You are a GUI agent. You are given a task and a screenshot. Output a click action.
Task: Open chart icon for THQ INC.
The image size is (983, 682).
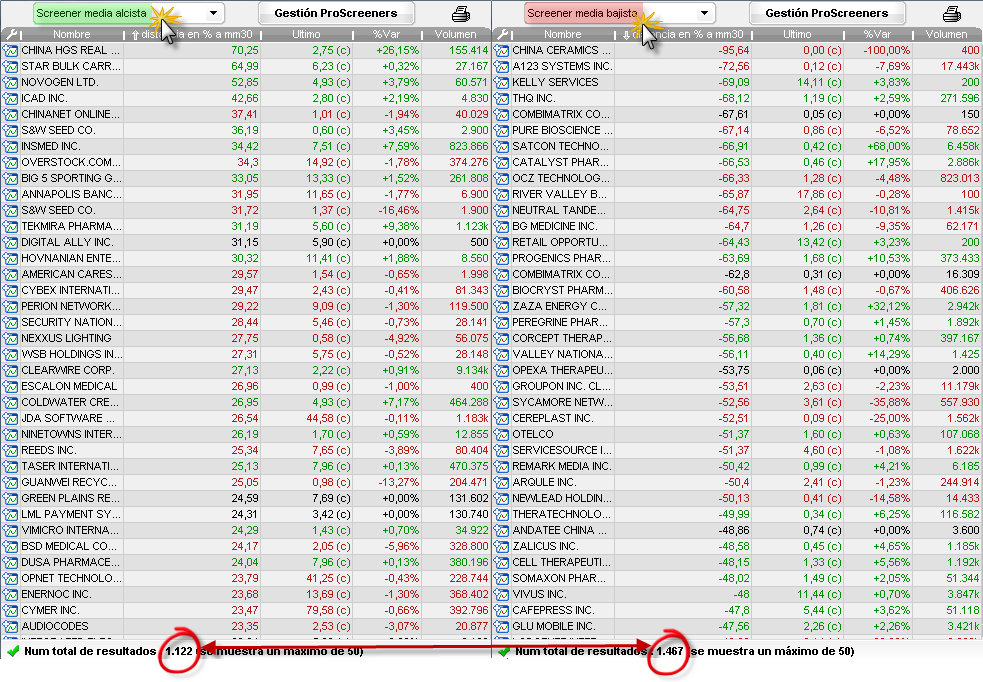tap(501, 98)
